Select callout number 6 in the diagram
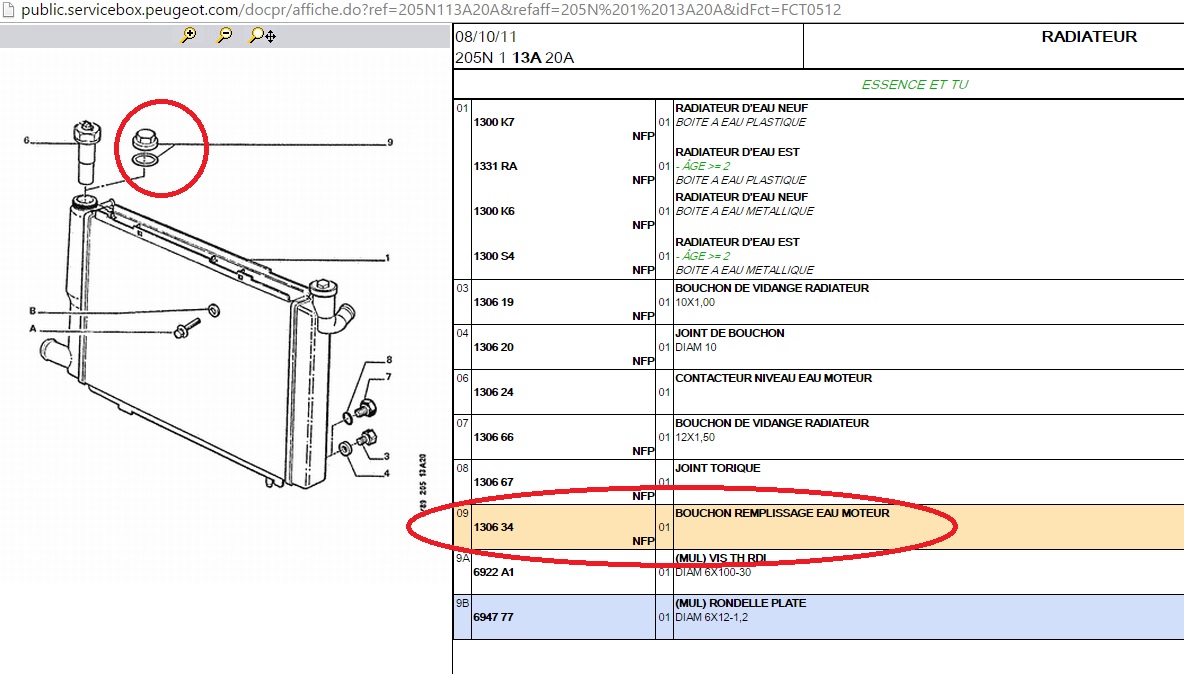The width and height of the screenshot is (1184, 674). tap(27, 140)
